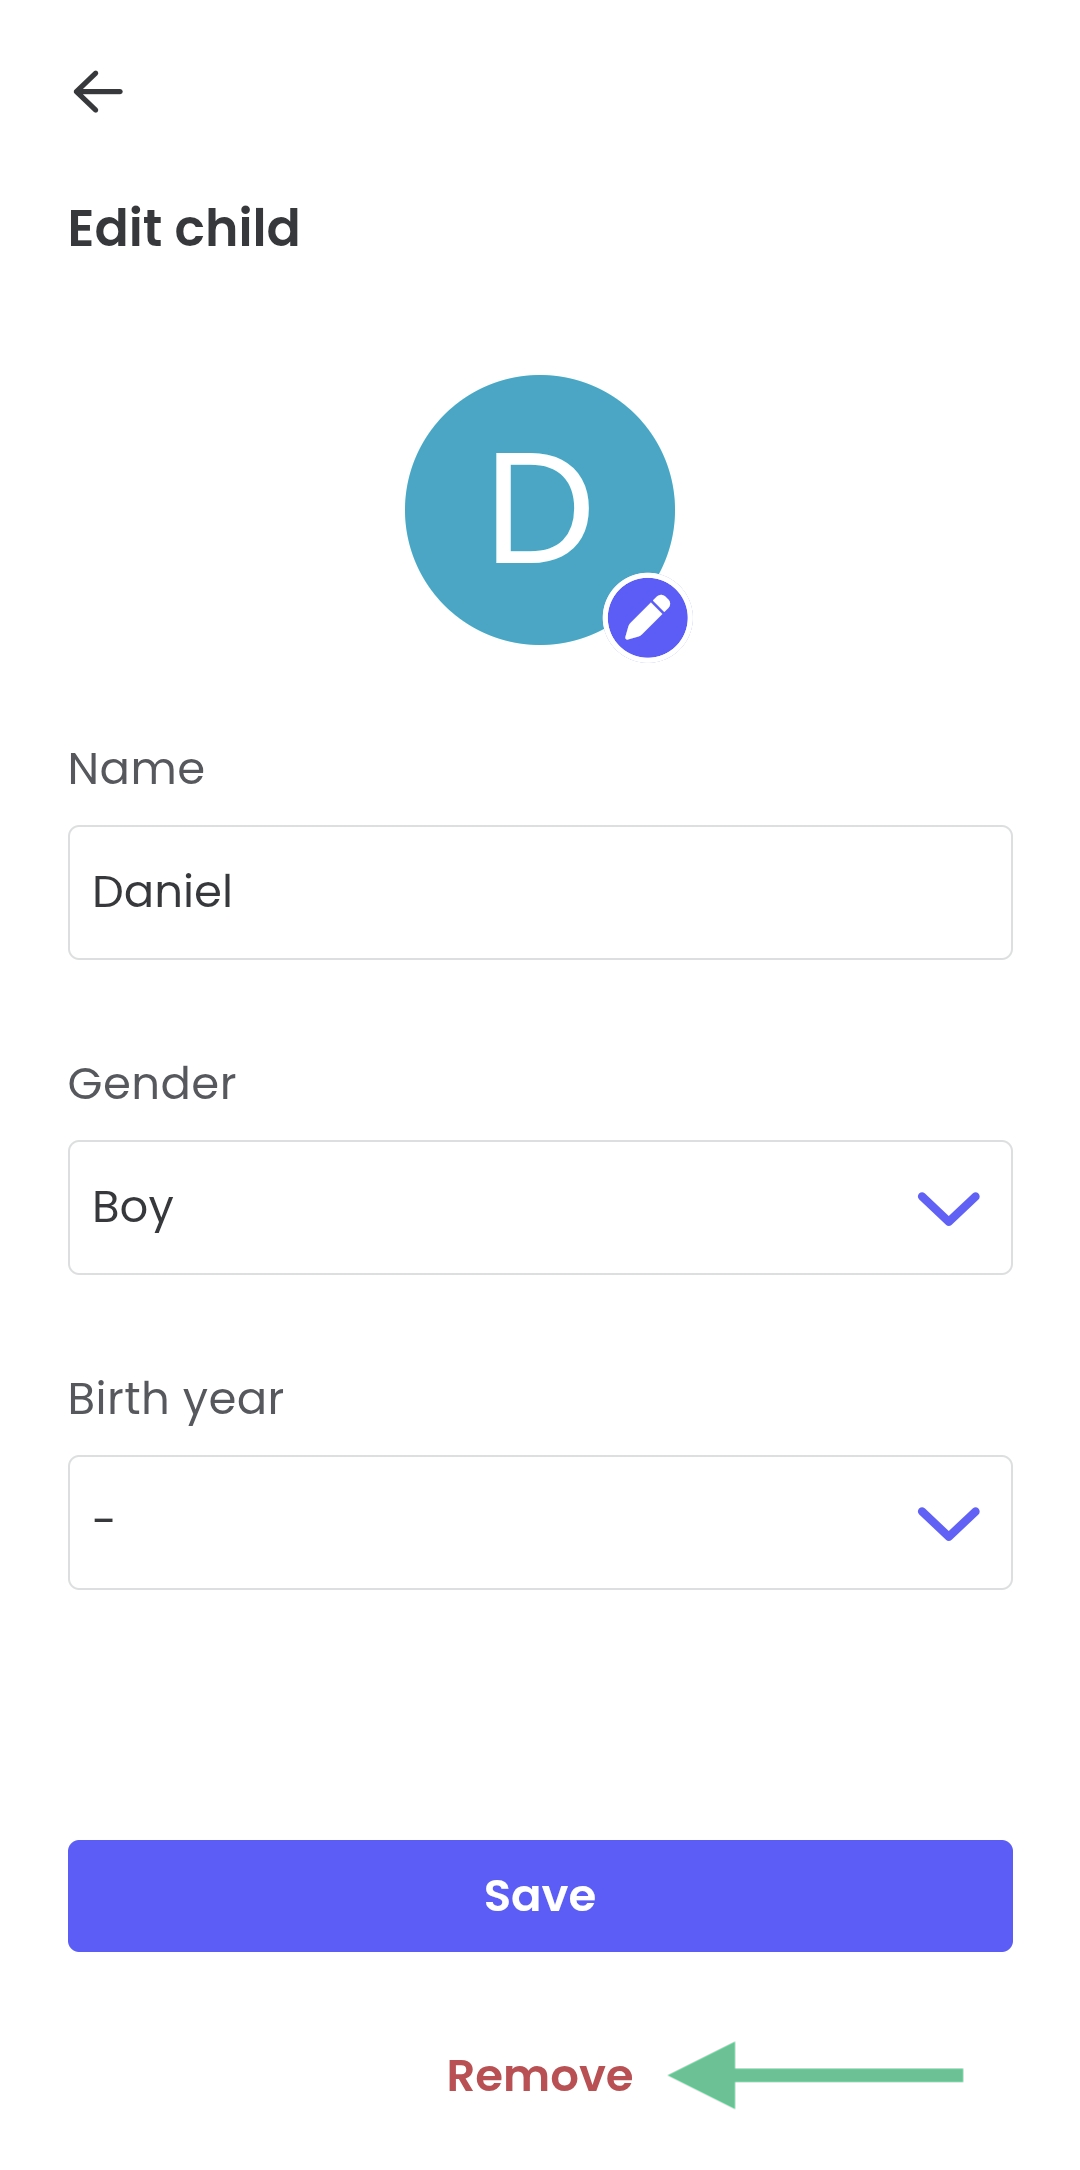Click the circular avatar showing letter D
The image size is (1080, 2170).
(540, 508)
